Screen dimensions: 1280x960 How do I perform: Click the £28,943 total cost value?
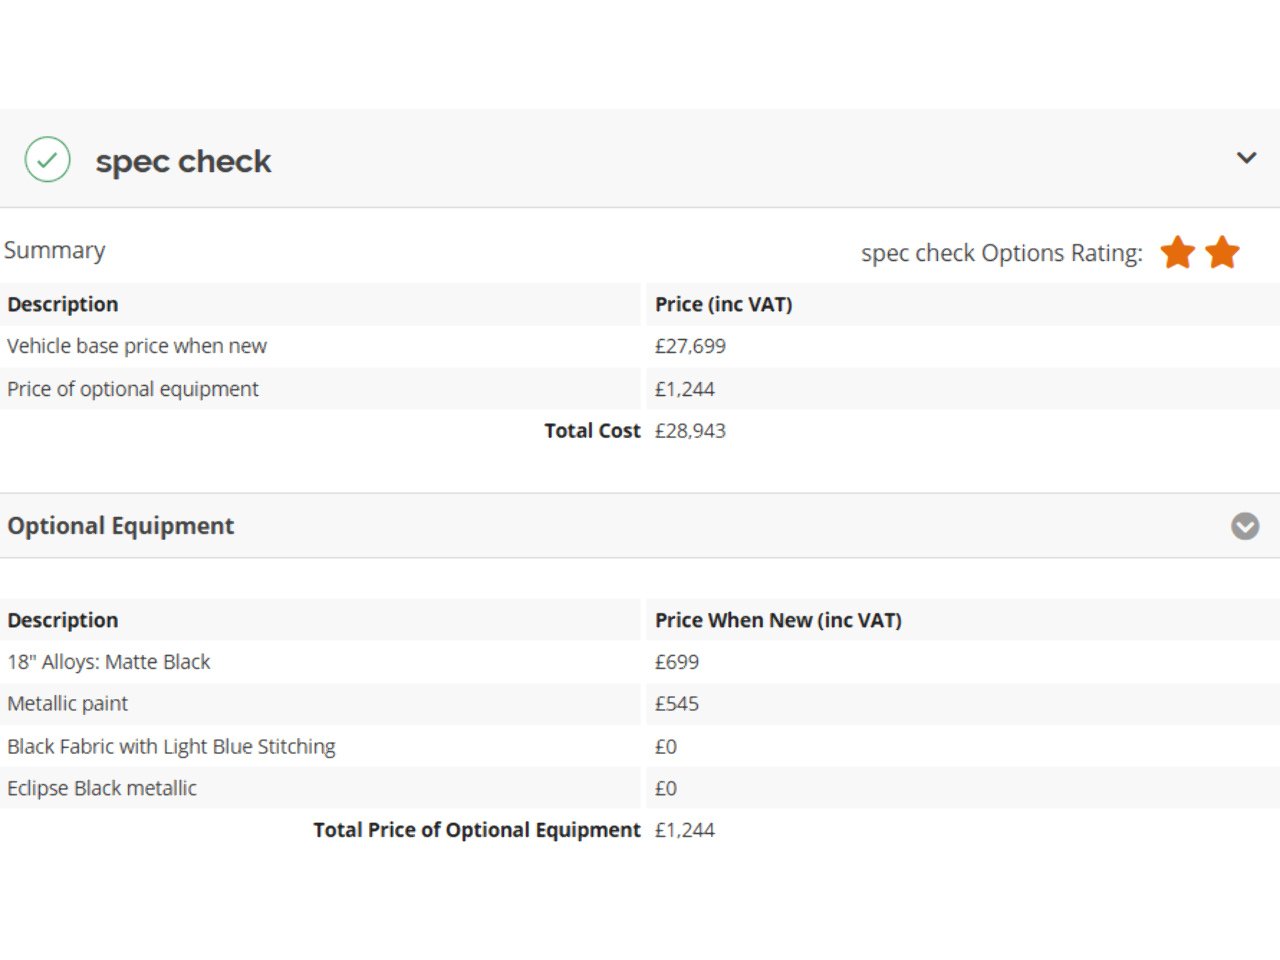click(690, 431)
